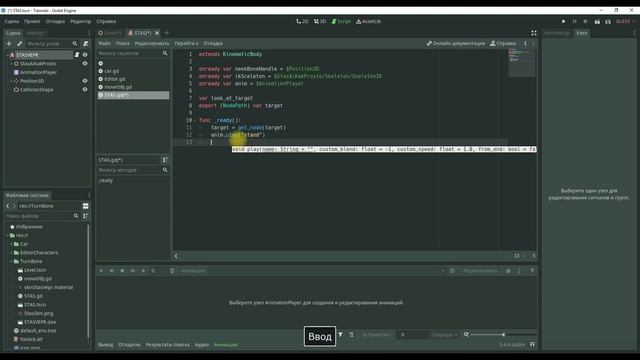Image resolution: width=640 pixels, height=360 pixels.
Task: Open the Редактор menu
Action: (x=80, y=21)
